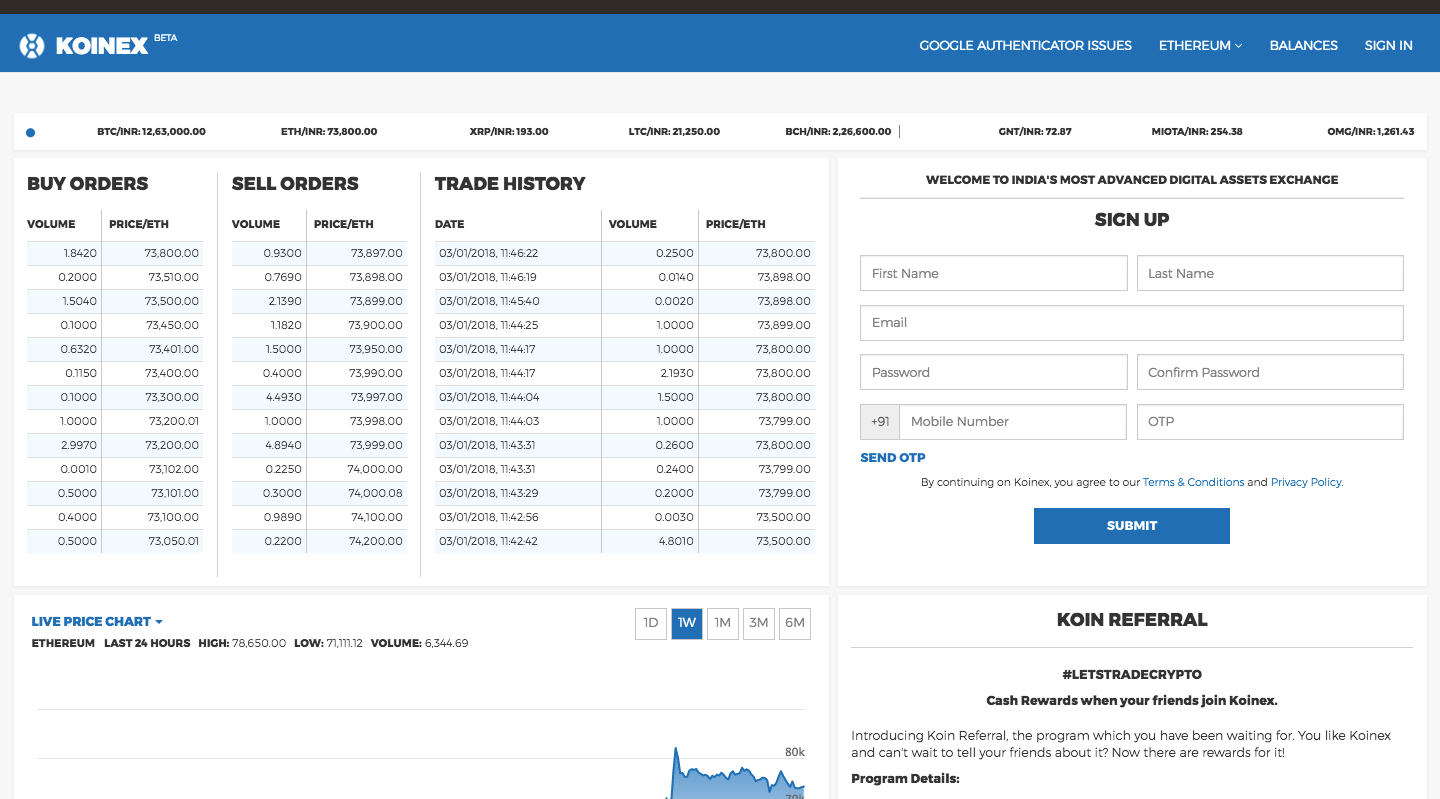
Task: Pick the OMG/INR ticker entry
Action: tap(1370, 131)
